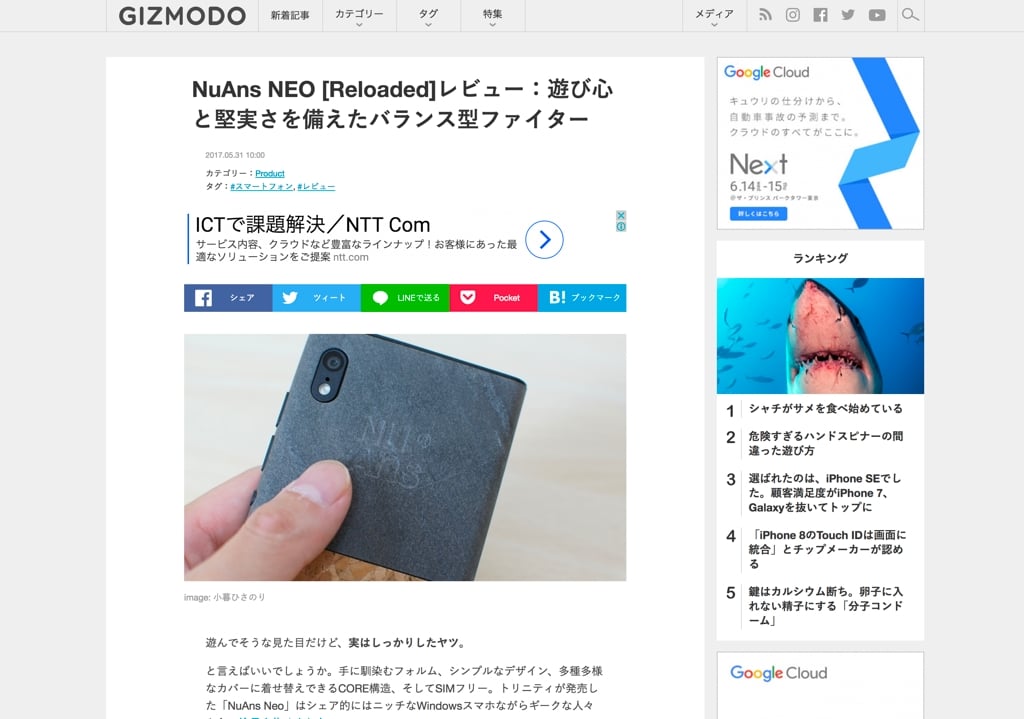Viewport: 1024px width, 719px height.
Task: Click the GIZMODO logo
Action: tap(182, 16)
